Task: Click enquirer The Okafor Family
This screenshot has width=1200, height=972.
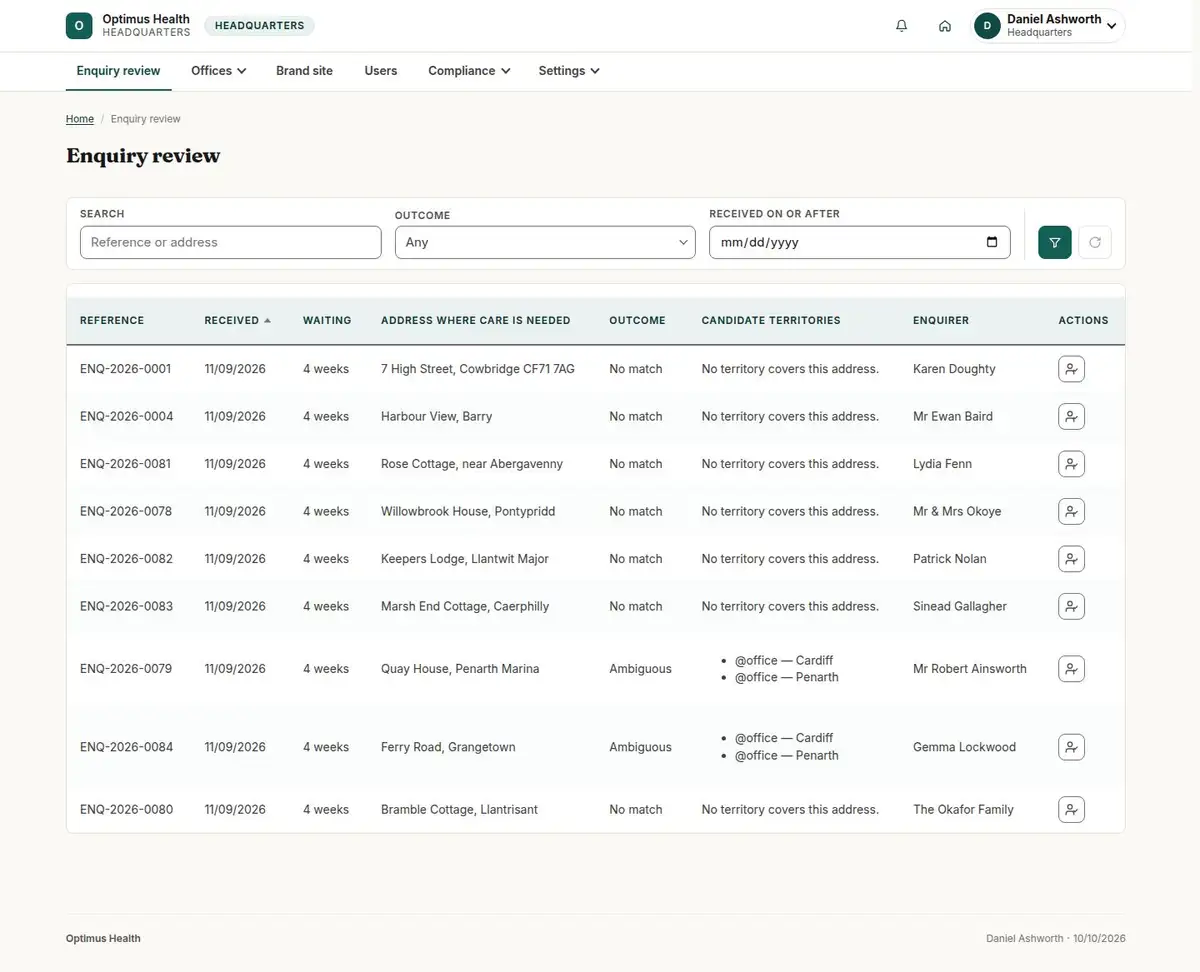Action: tap(963, 809)
